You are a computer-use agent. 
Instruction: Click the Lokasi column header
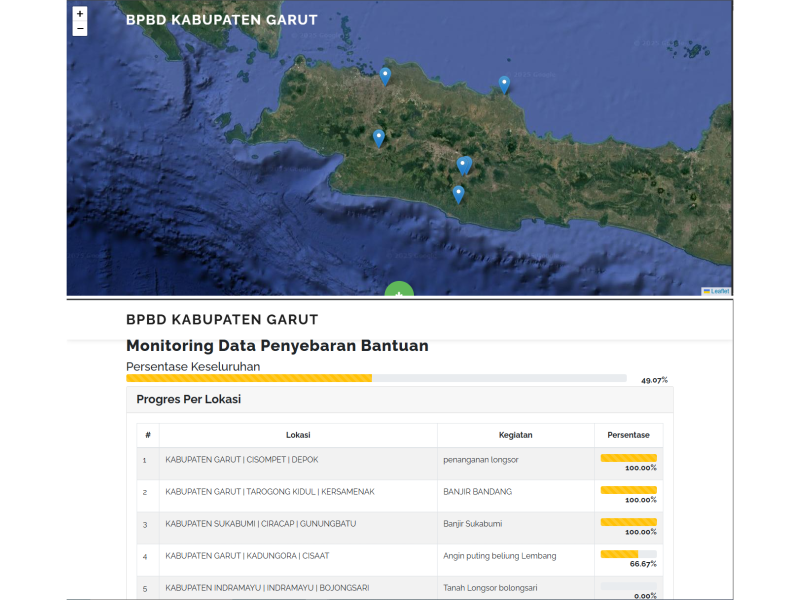(297, 435)
